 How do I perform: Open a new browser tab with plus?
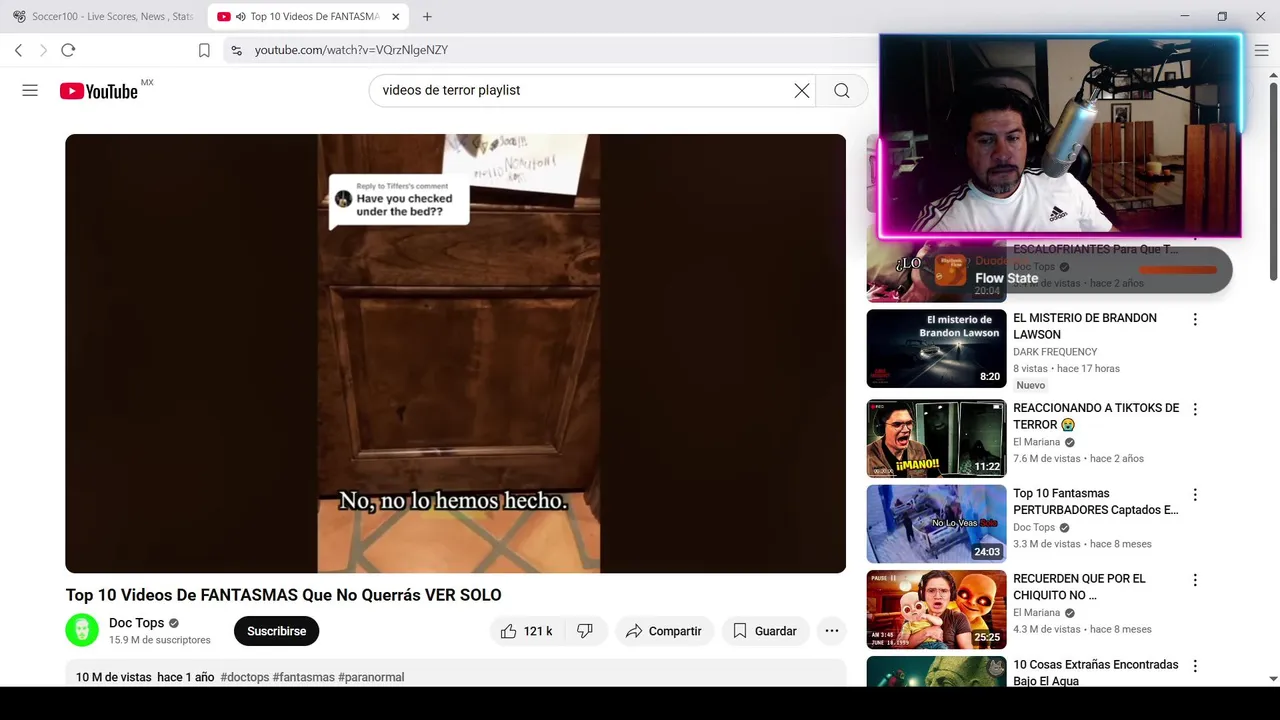click(427, 16)
